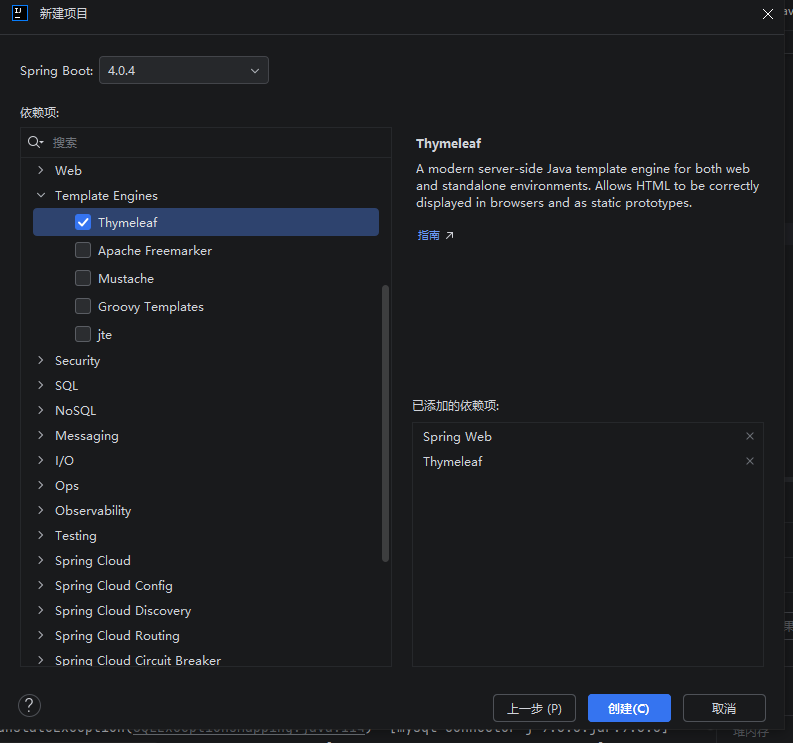Close the 新建项目 dialog
The height and width of the screenshot is (743, 793).
(767, 14)
